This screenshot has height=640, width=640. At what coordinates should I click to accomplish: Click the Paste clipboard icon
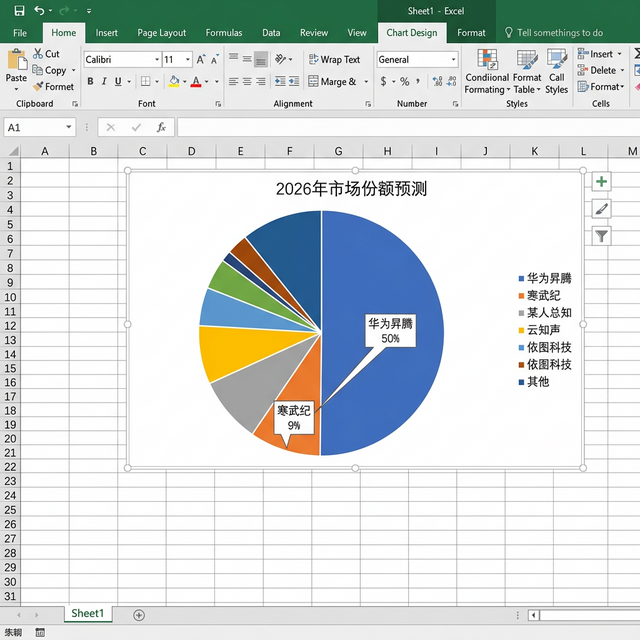tap(16, 60)
